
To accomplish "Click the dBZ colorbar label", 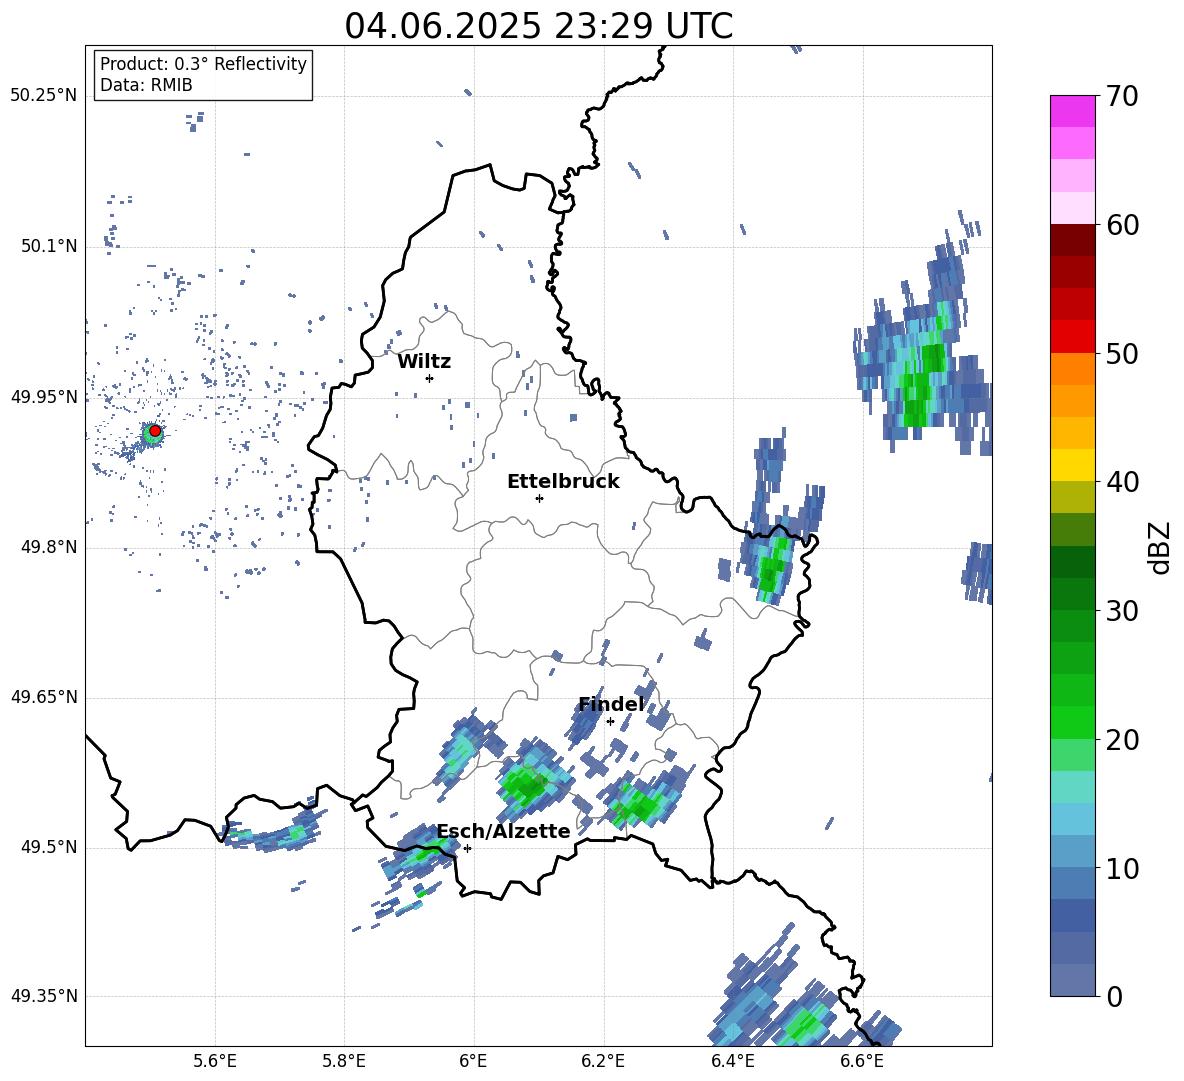I will coord(1161,547).
